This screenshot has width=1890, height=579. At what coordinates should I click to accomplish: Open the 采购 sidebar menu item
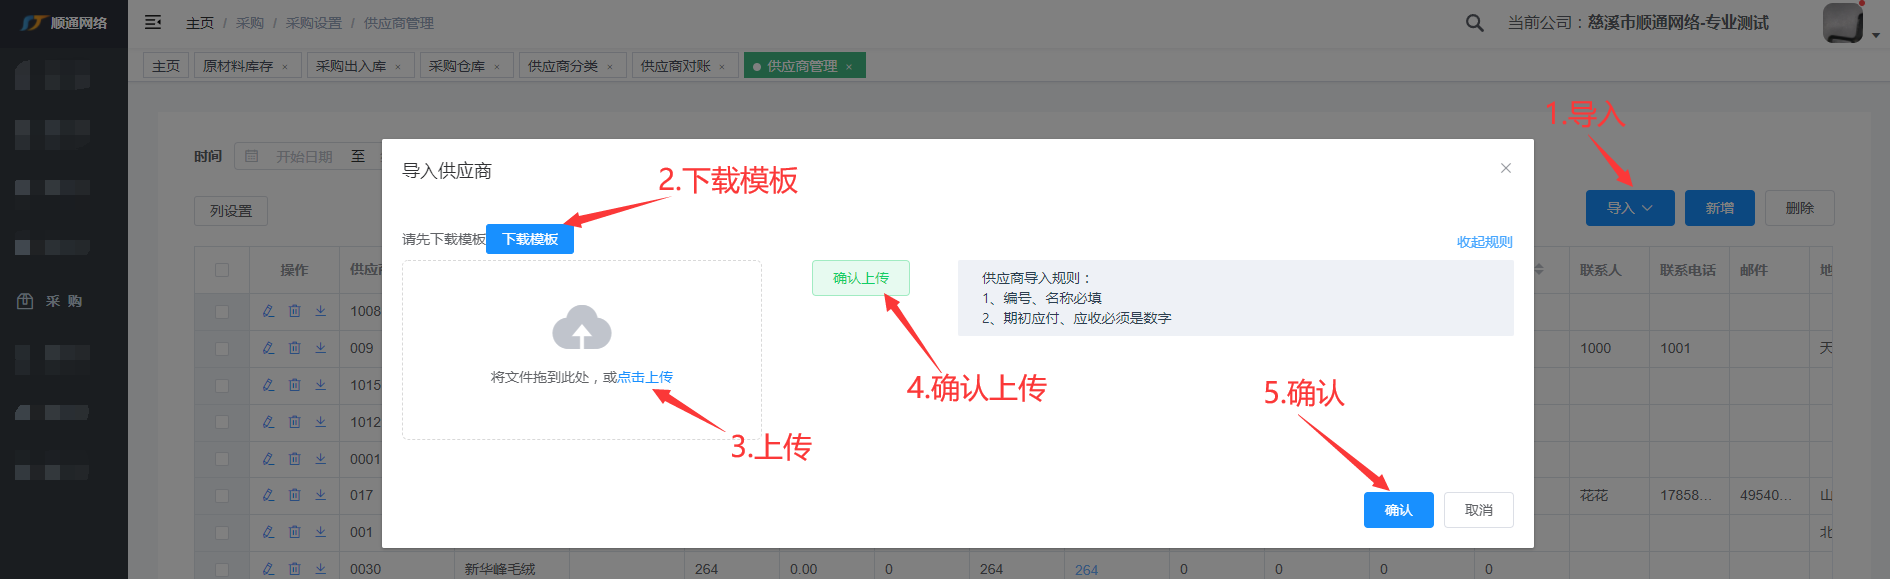[64, 301]
